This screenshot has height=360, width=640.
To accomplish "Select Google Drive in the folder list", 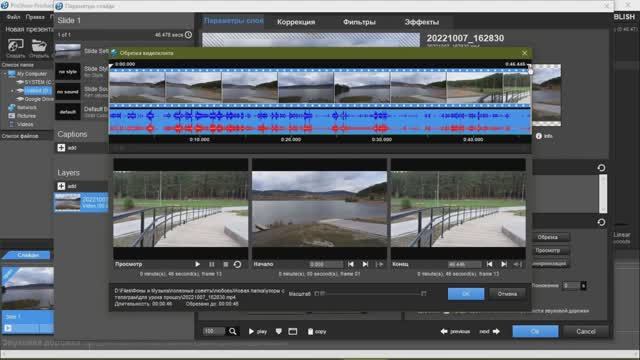I will click(35, 99).
